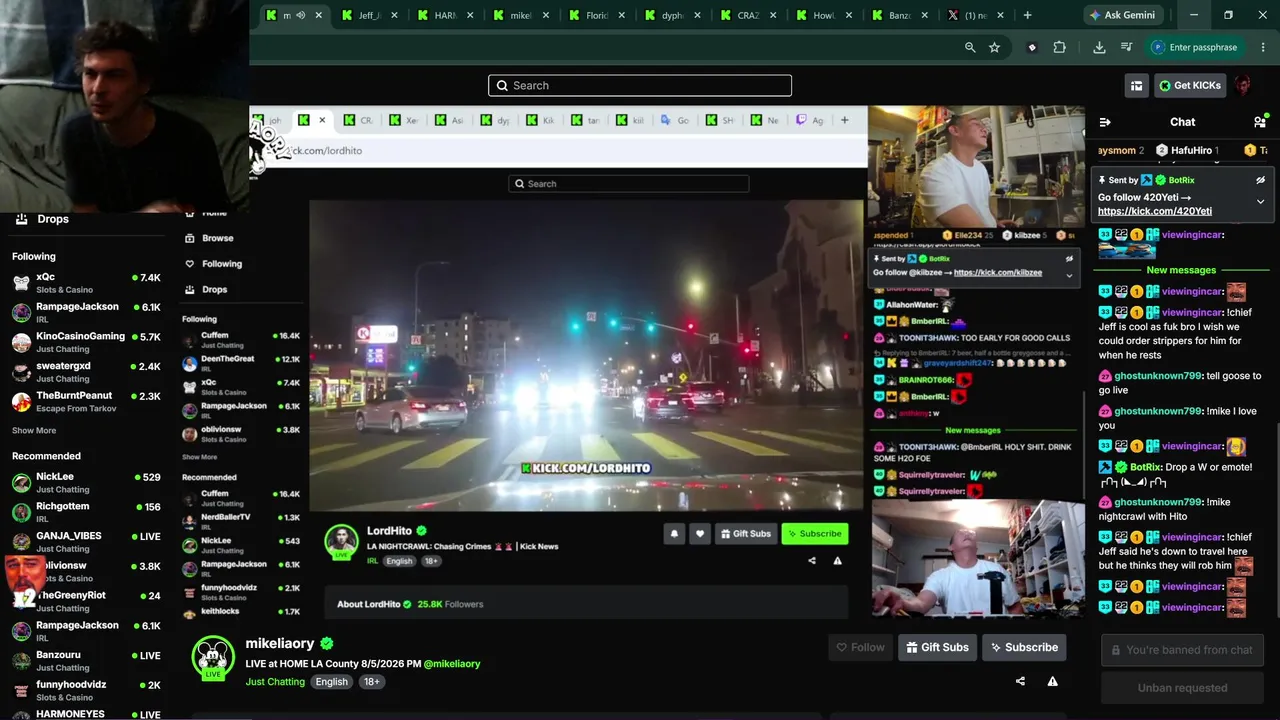1280x720 pixels.
Task: Open Banzouru channel in sidebar
Action: coord(86,661)
